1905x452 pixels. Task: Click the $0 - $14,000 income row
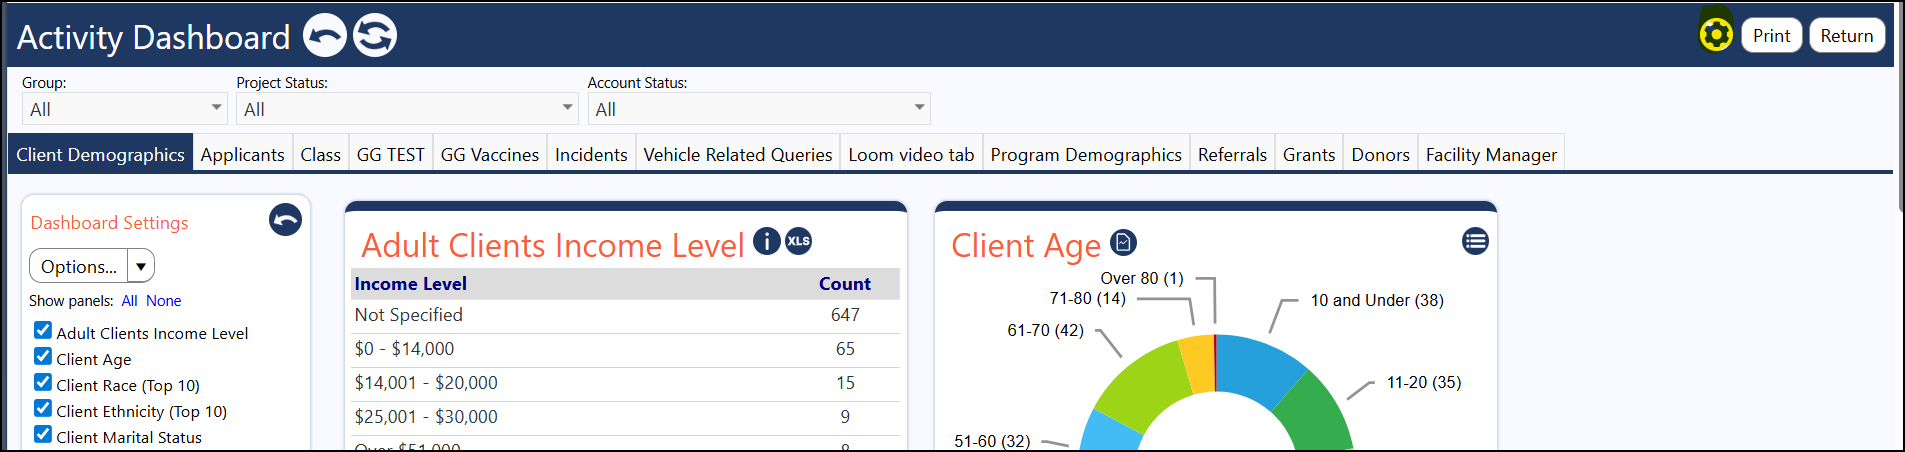(x=626, y=349)
